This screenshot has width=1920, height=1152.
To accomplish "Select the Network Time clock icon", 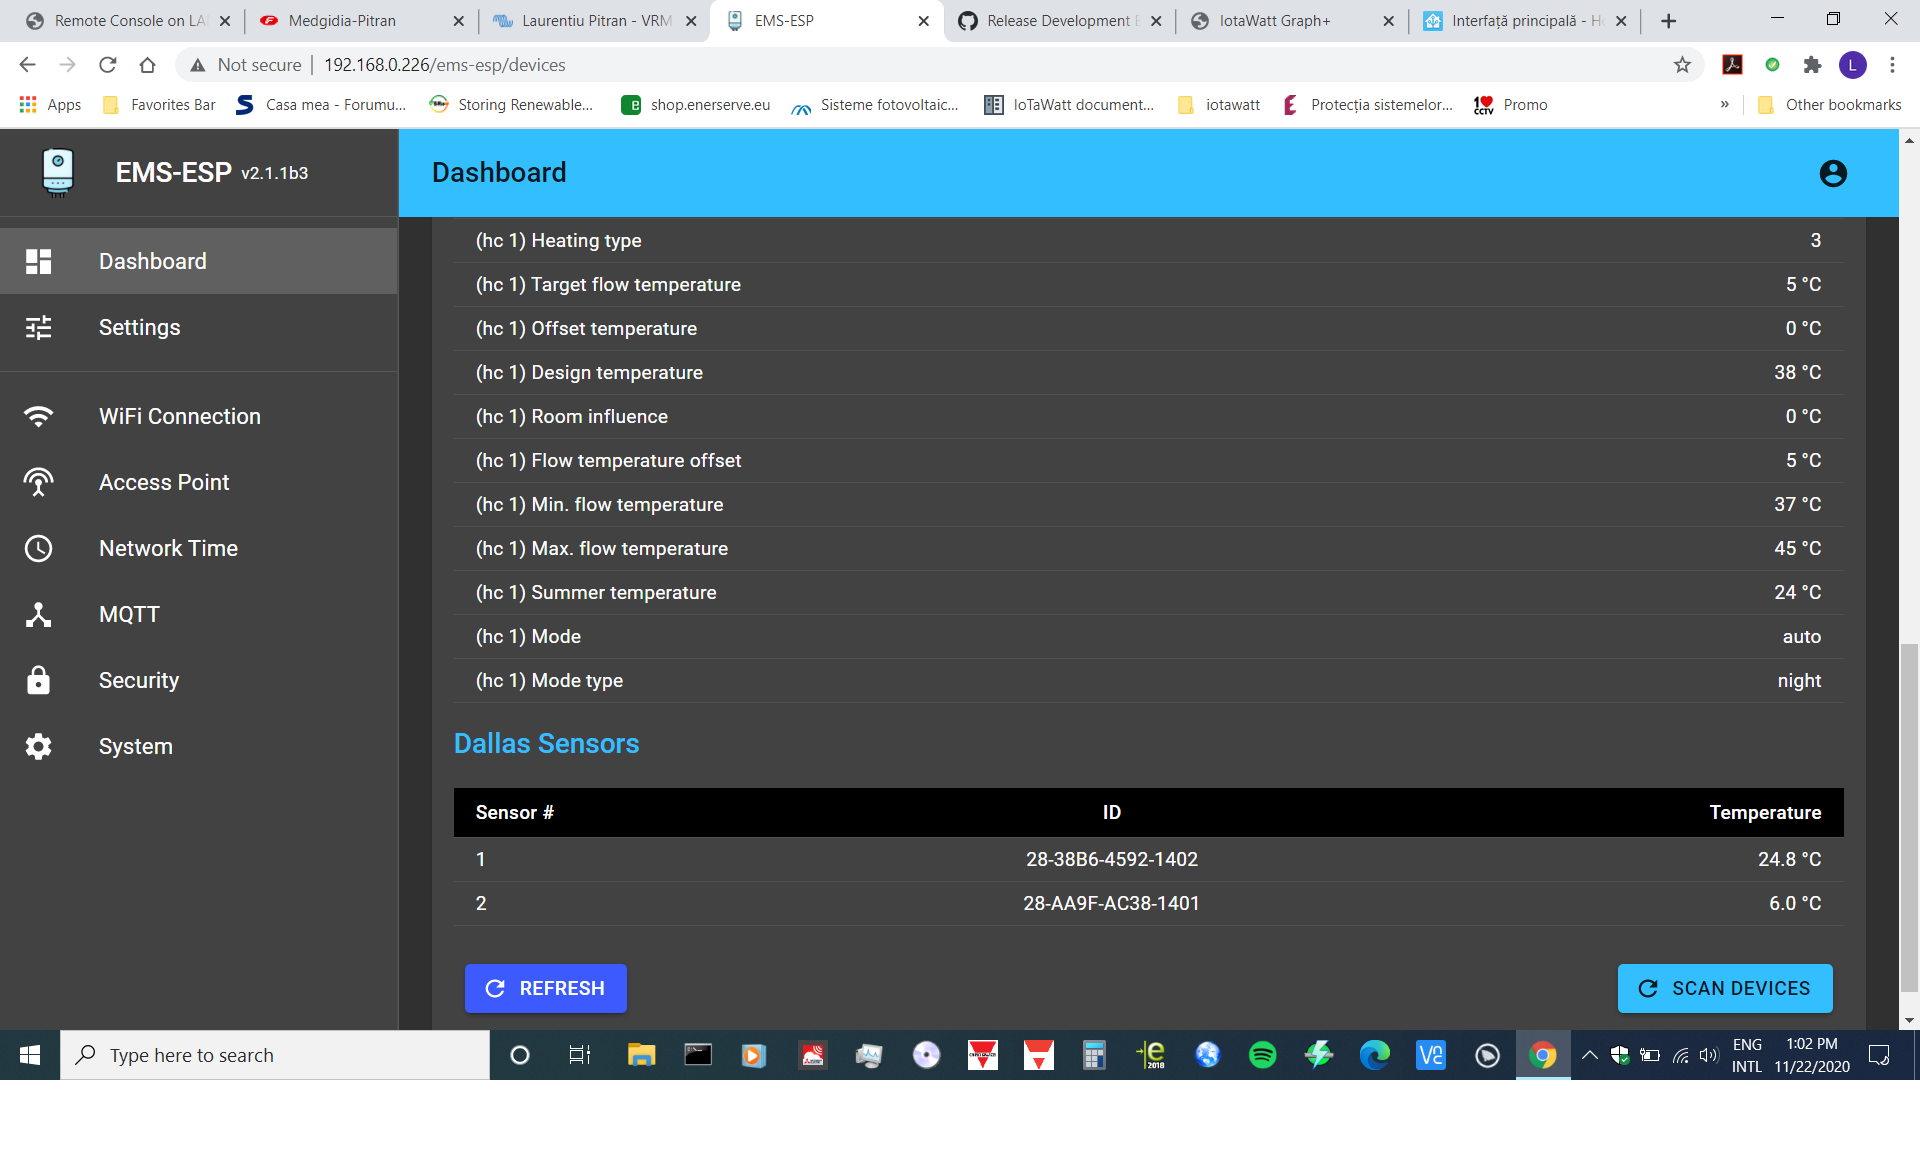I will click(39, 548).
